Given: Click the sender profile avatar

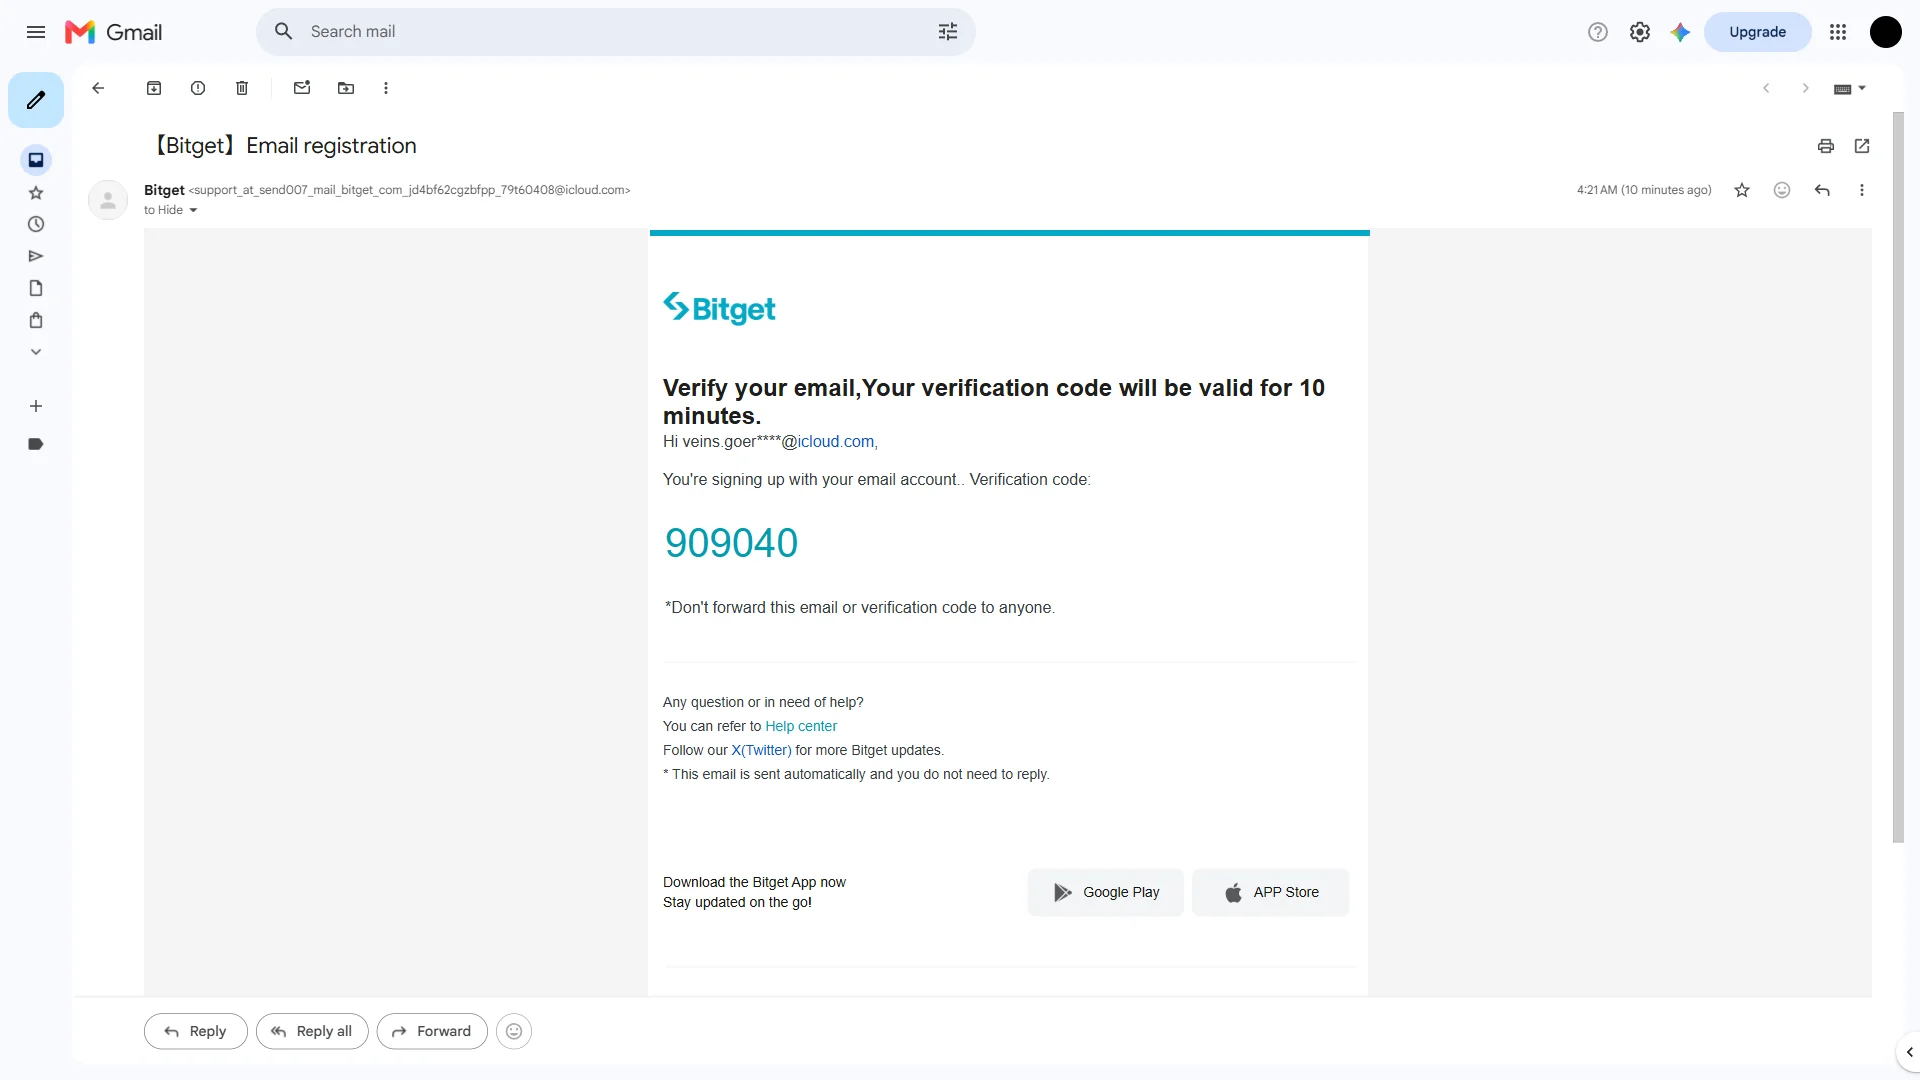Looking at the screenshot, I should 108,200.
